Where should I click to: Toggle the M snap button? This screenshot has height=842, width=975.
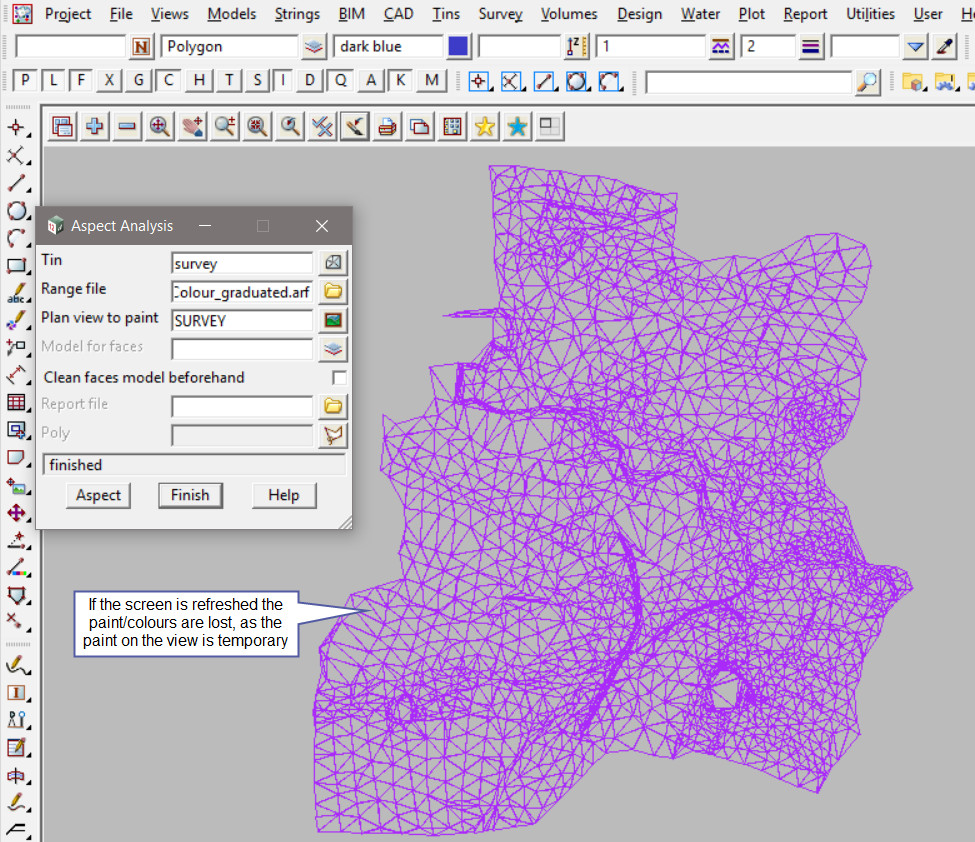point(431,81)
